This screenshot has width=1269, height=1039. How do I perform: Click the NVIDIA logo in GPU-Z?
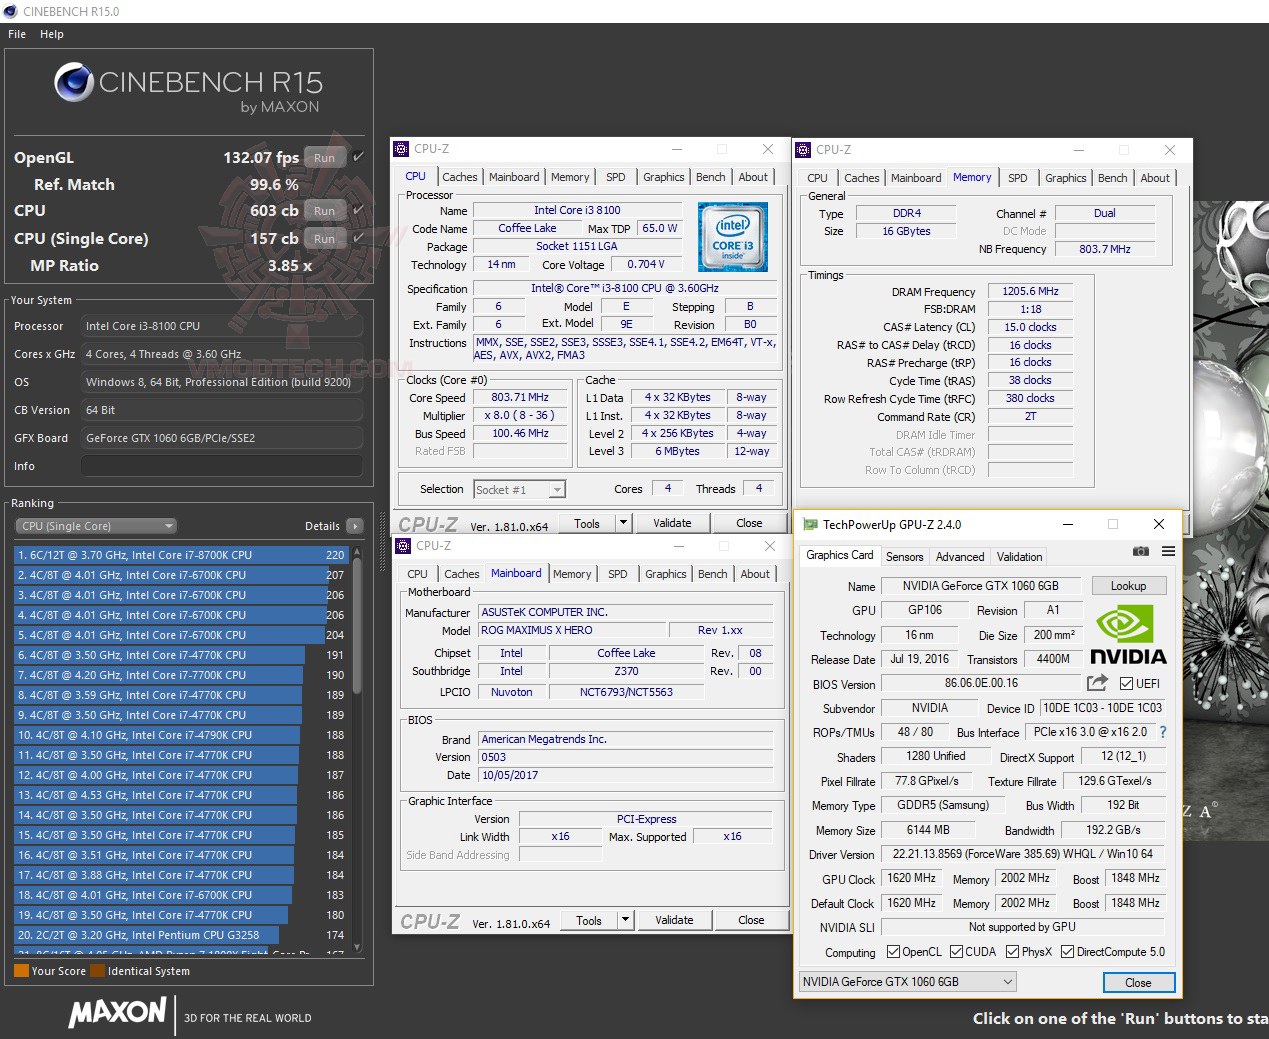coord(1128,637)
